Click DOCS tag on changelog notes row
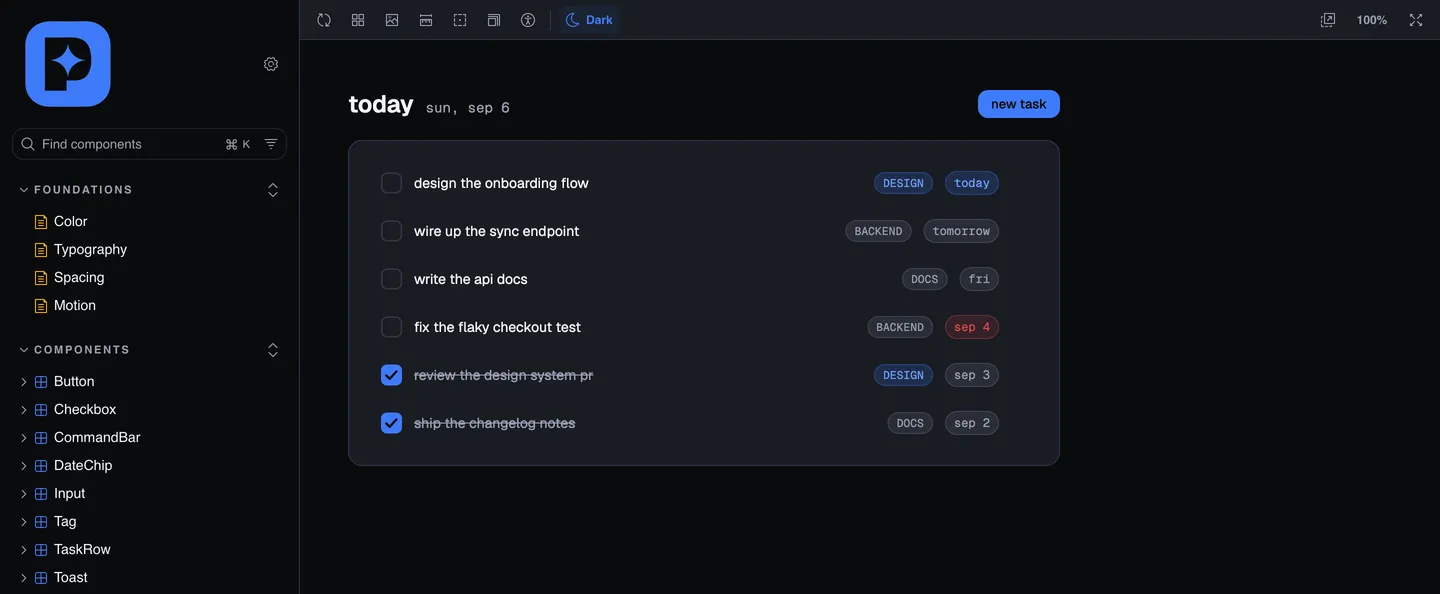This screenshot has width=1440, height=594. [910, 423]
